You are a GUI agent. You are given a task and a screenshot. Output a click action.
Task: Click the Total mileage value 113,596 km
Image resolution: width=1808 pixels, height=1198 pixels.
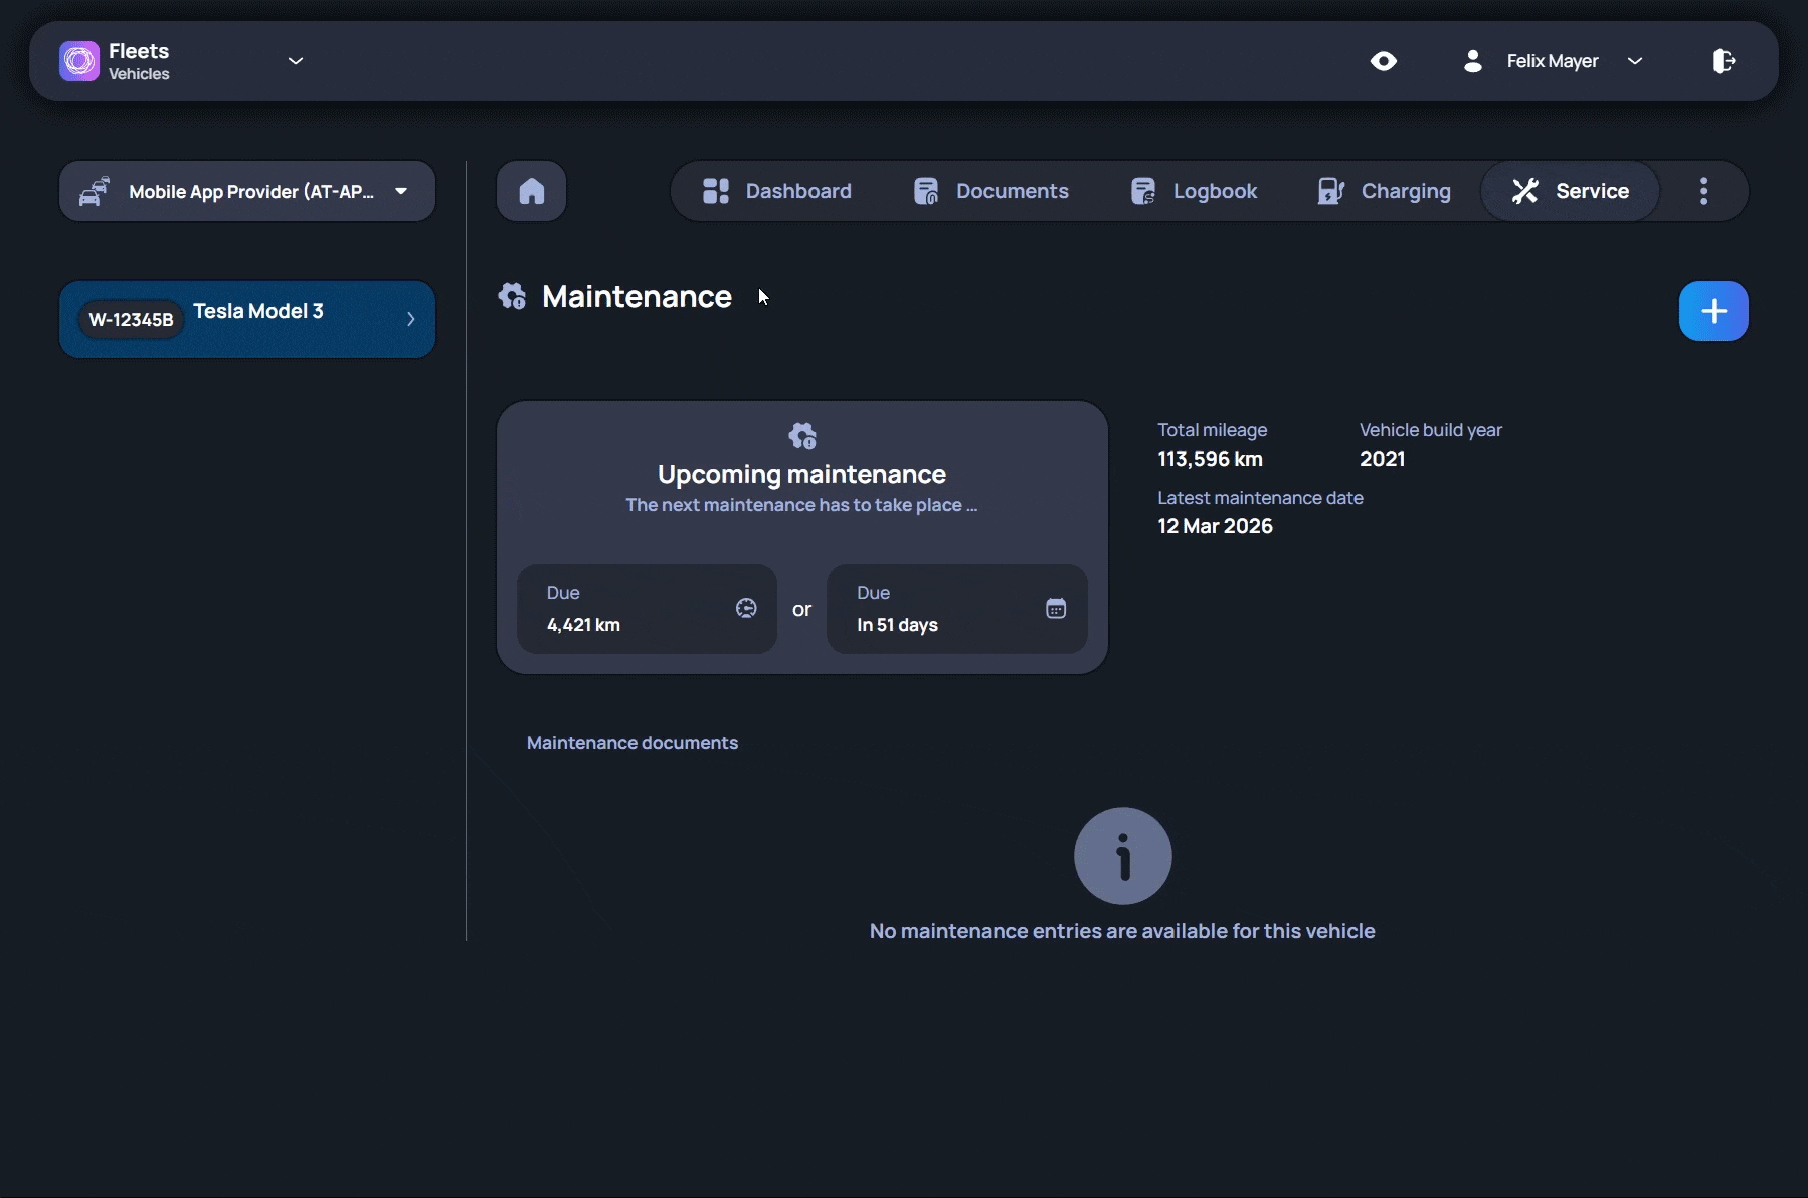[1210, 459]
